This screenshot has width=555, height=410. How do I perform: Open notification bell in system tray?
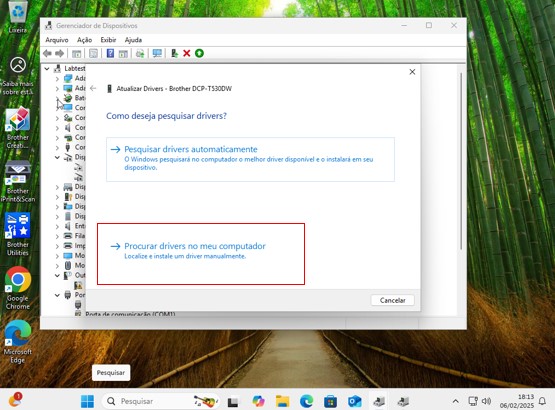tap(542, 401)
